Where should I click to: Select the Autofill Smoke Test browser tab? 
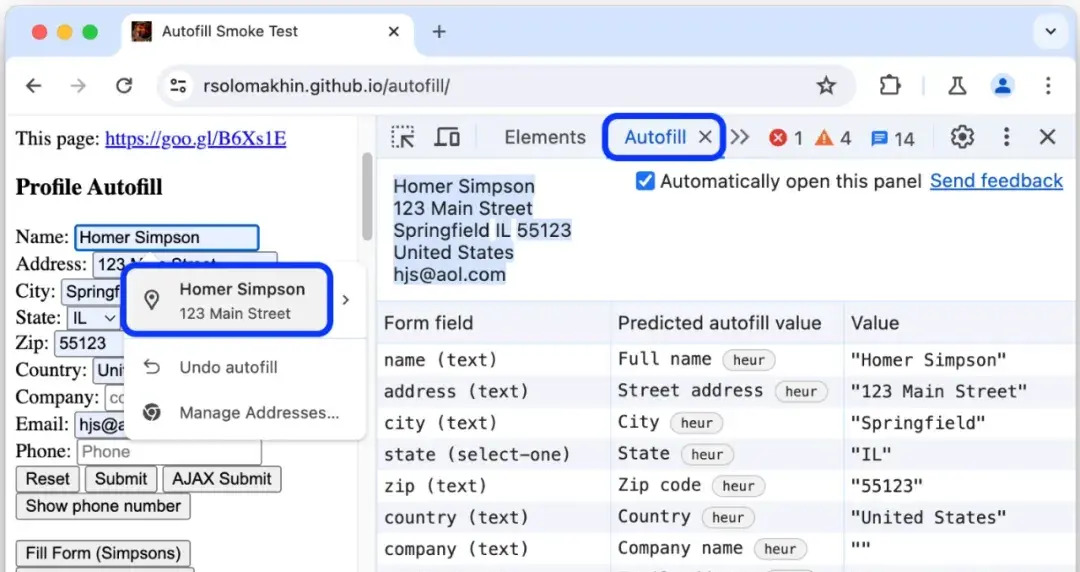point(269,31)
